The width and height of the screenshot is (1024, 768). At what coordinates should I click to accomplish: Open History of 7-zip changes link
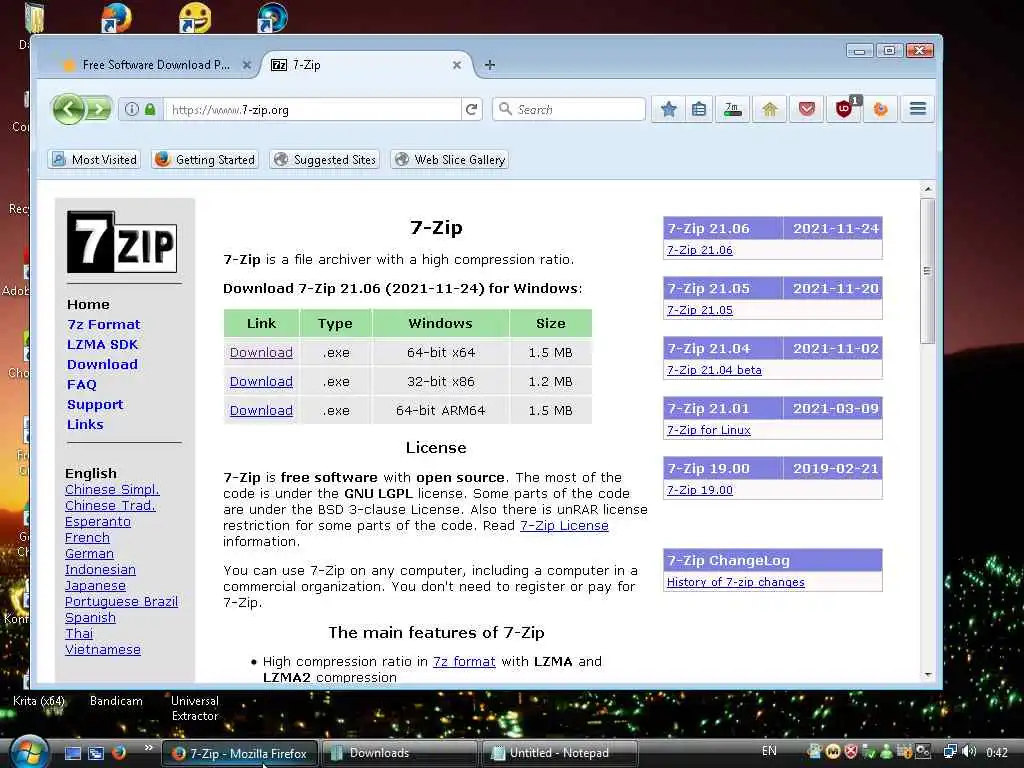(735, 582)
